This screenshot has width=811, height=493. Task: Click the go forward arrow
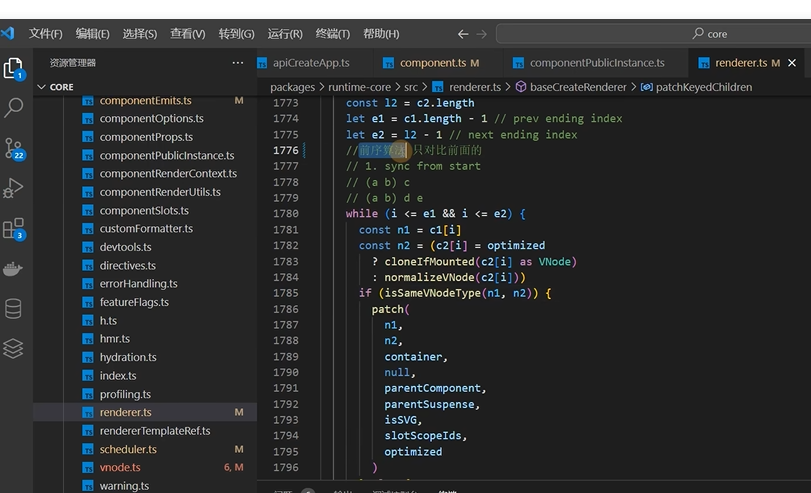click(x=482, y=34)
